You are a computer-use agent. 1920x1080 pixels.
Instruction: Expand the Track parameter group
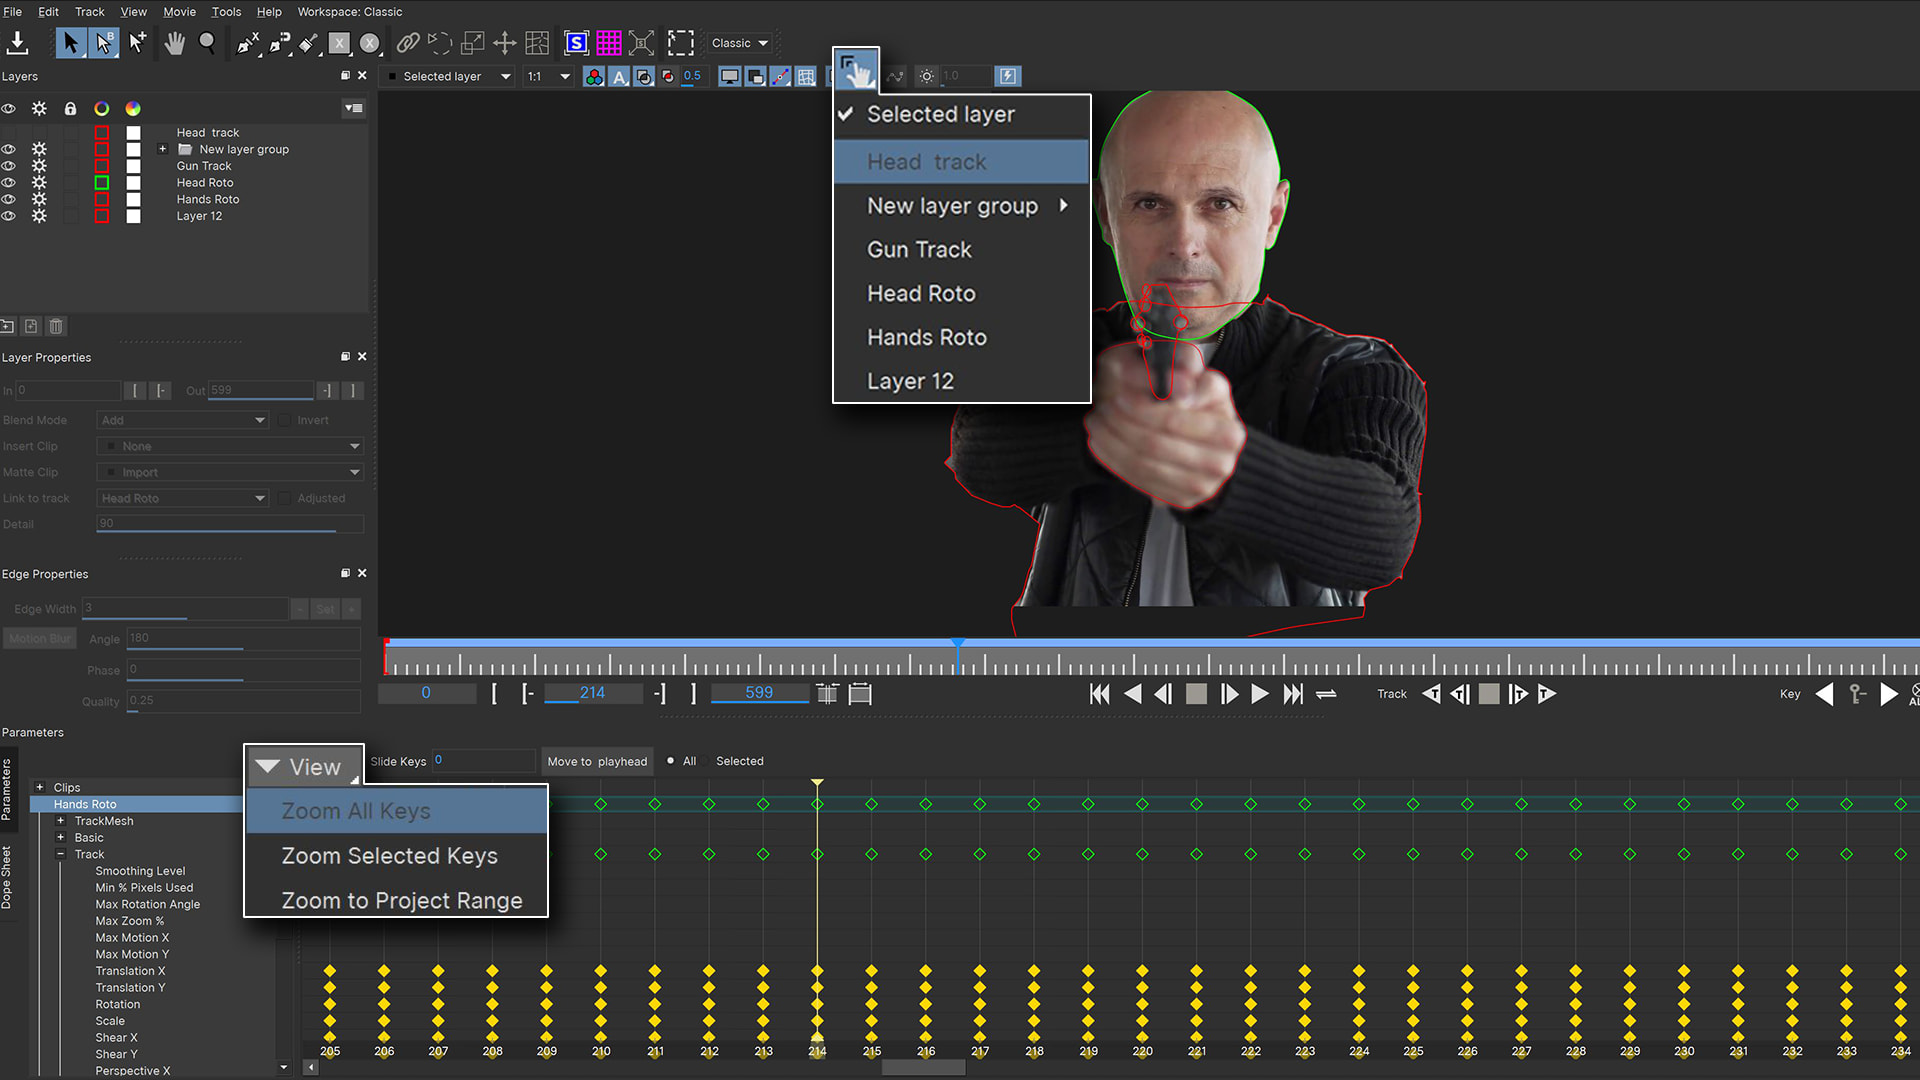(x=62, y=855)
